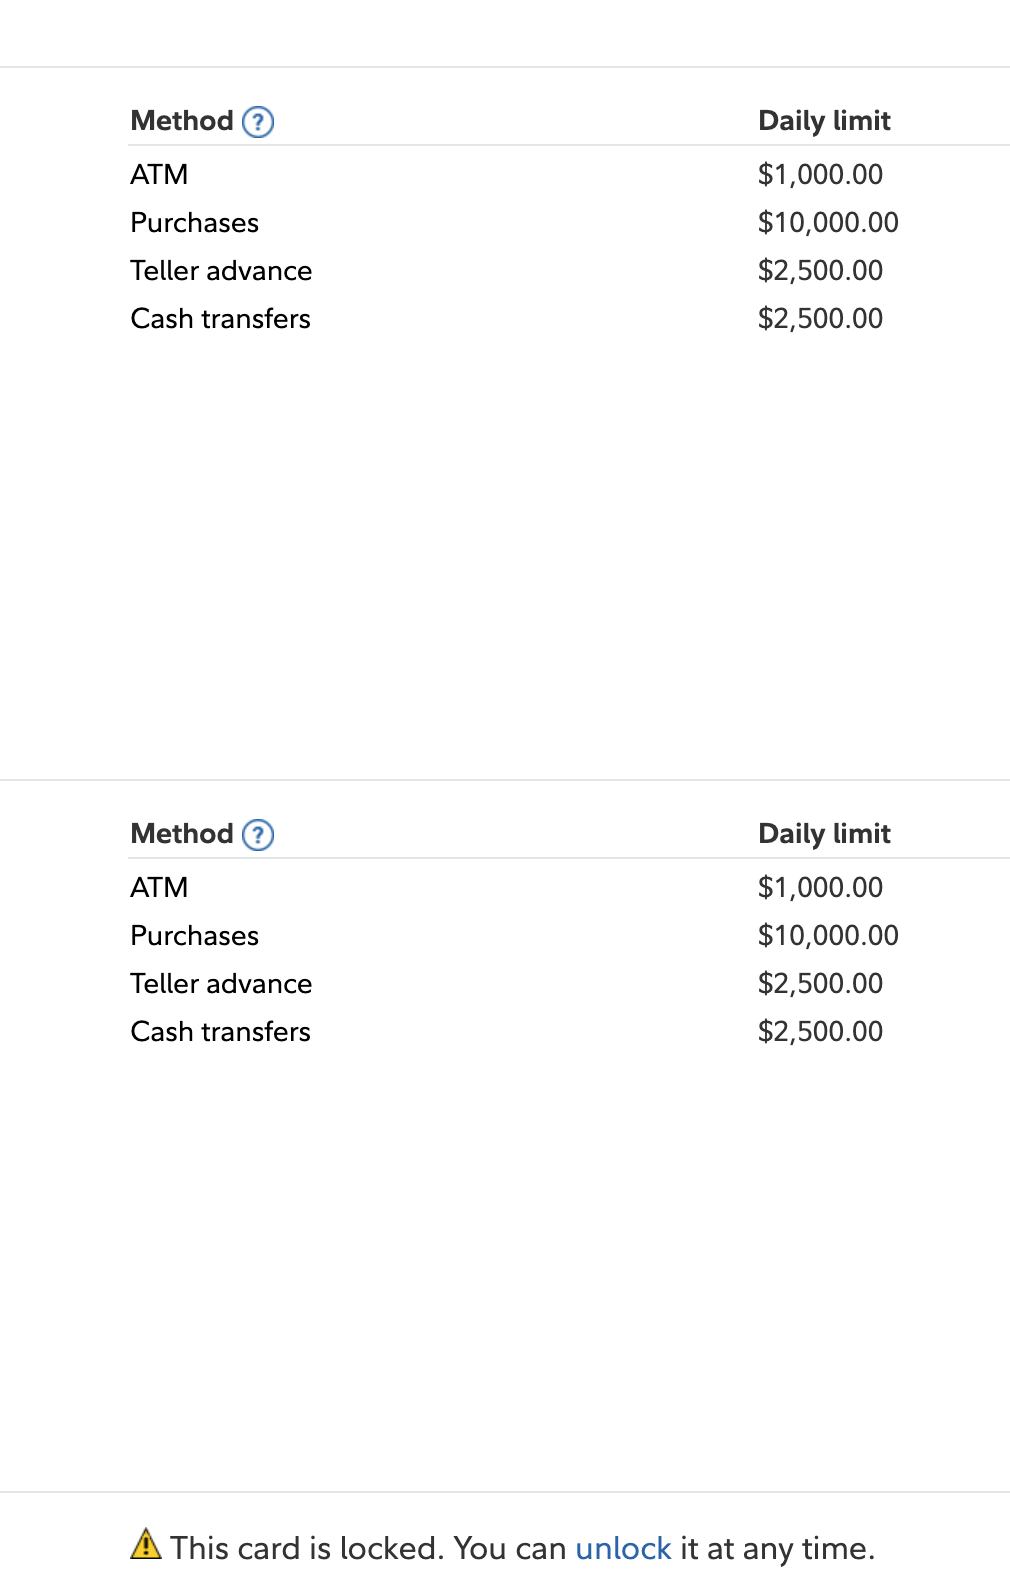This screenshot has height=1582, width=1010.
Task: Select Cash transfers in the lower table
Action: [220, 1032]
